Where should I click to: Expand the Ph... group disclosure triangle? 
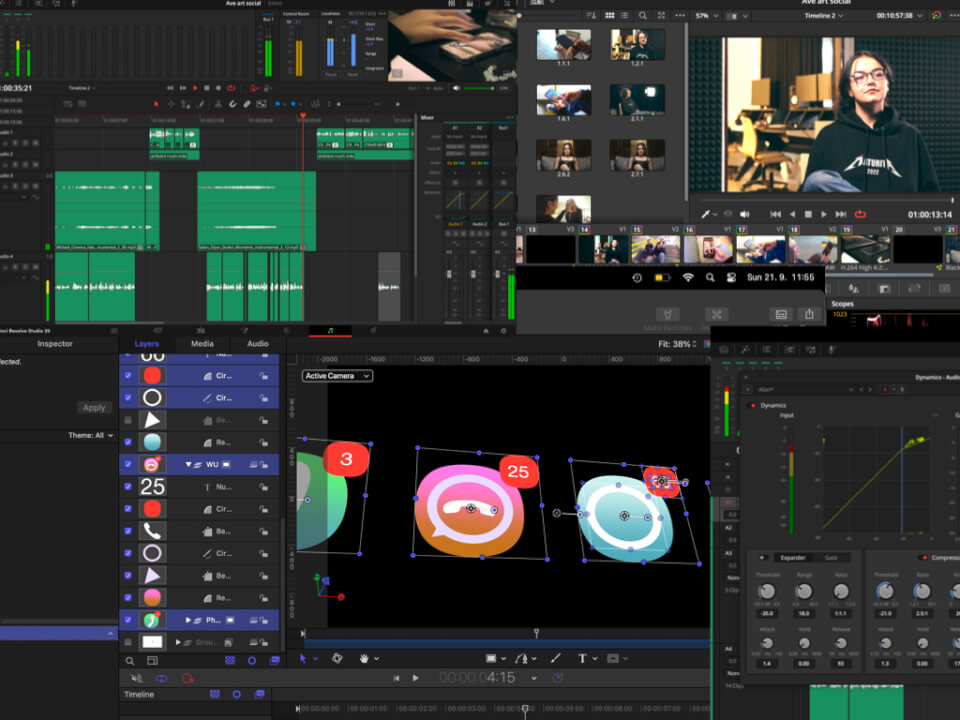point(189,620)
